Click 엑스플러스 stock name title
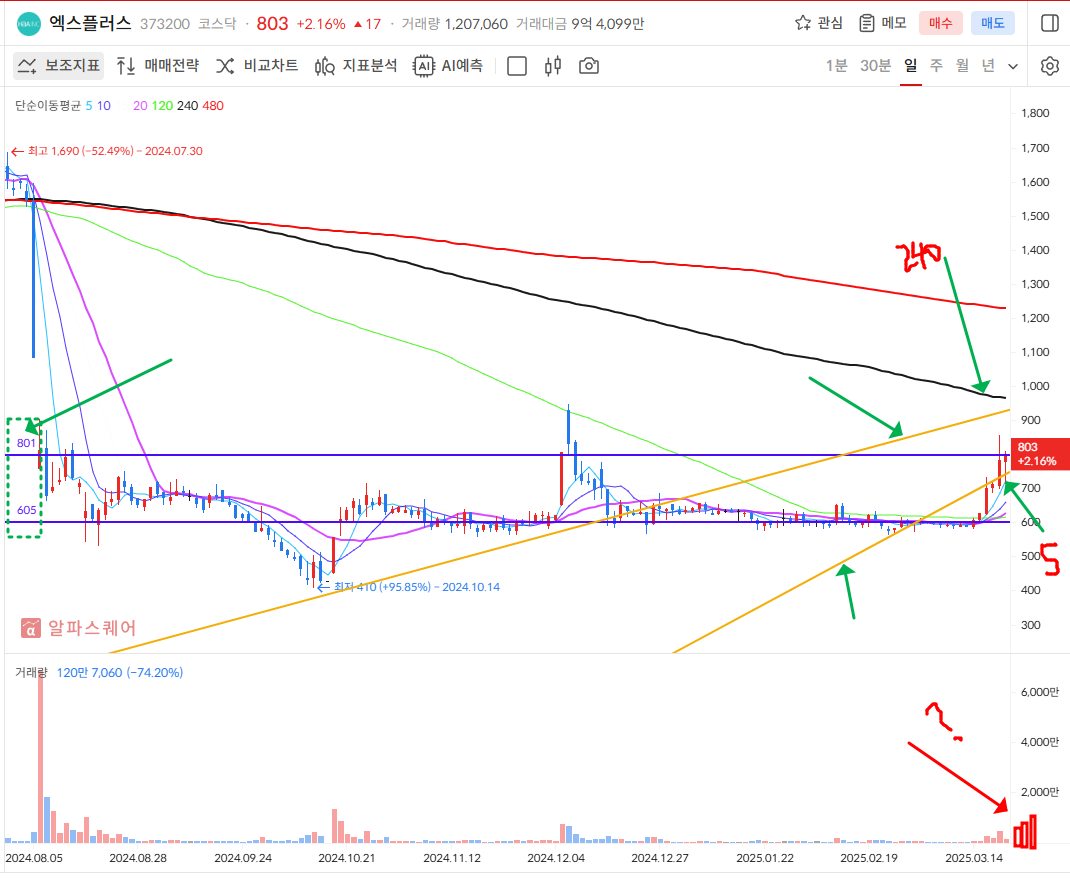This screenshot has height=878, width=1070. [x=90, y=23]
